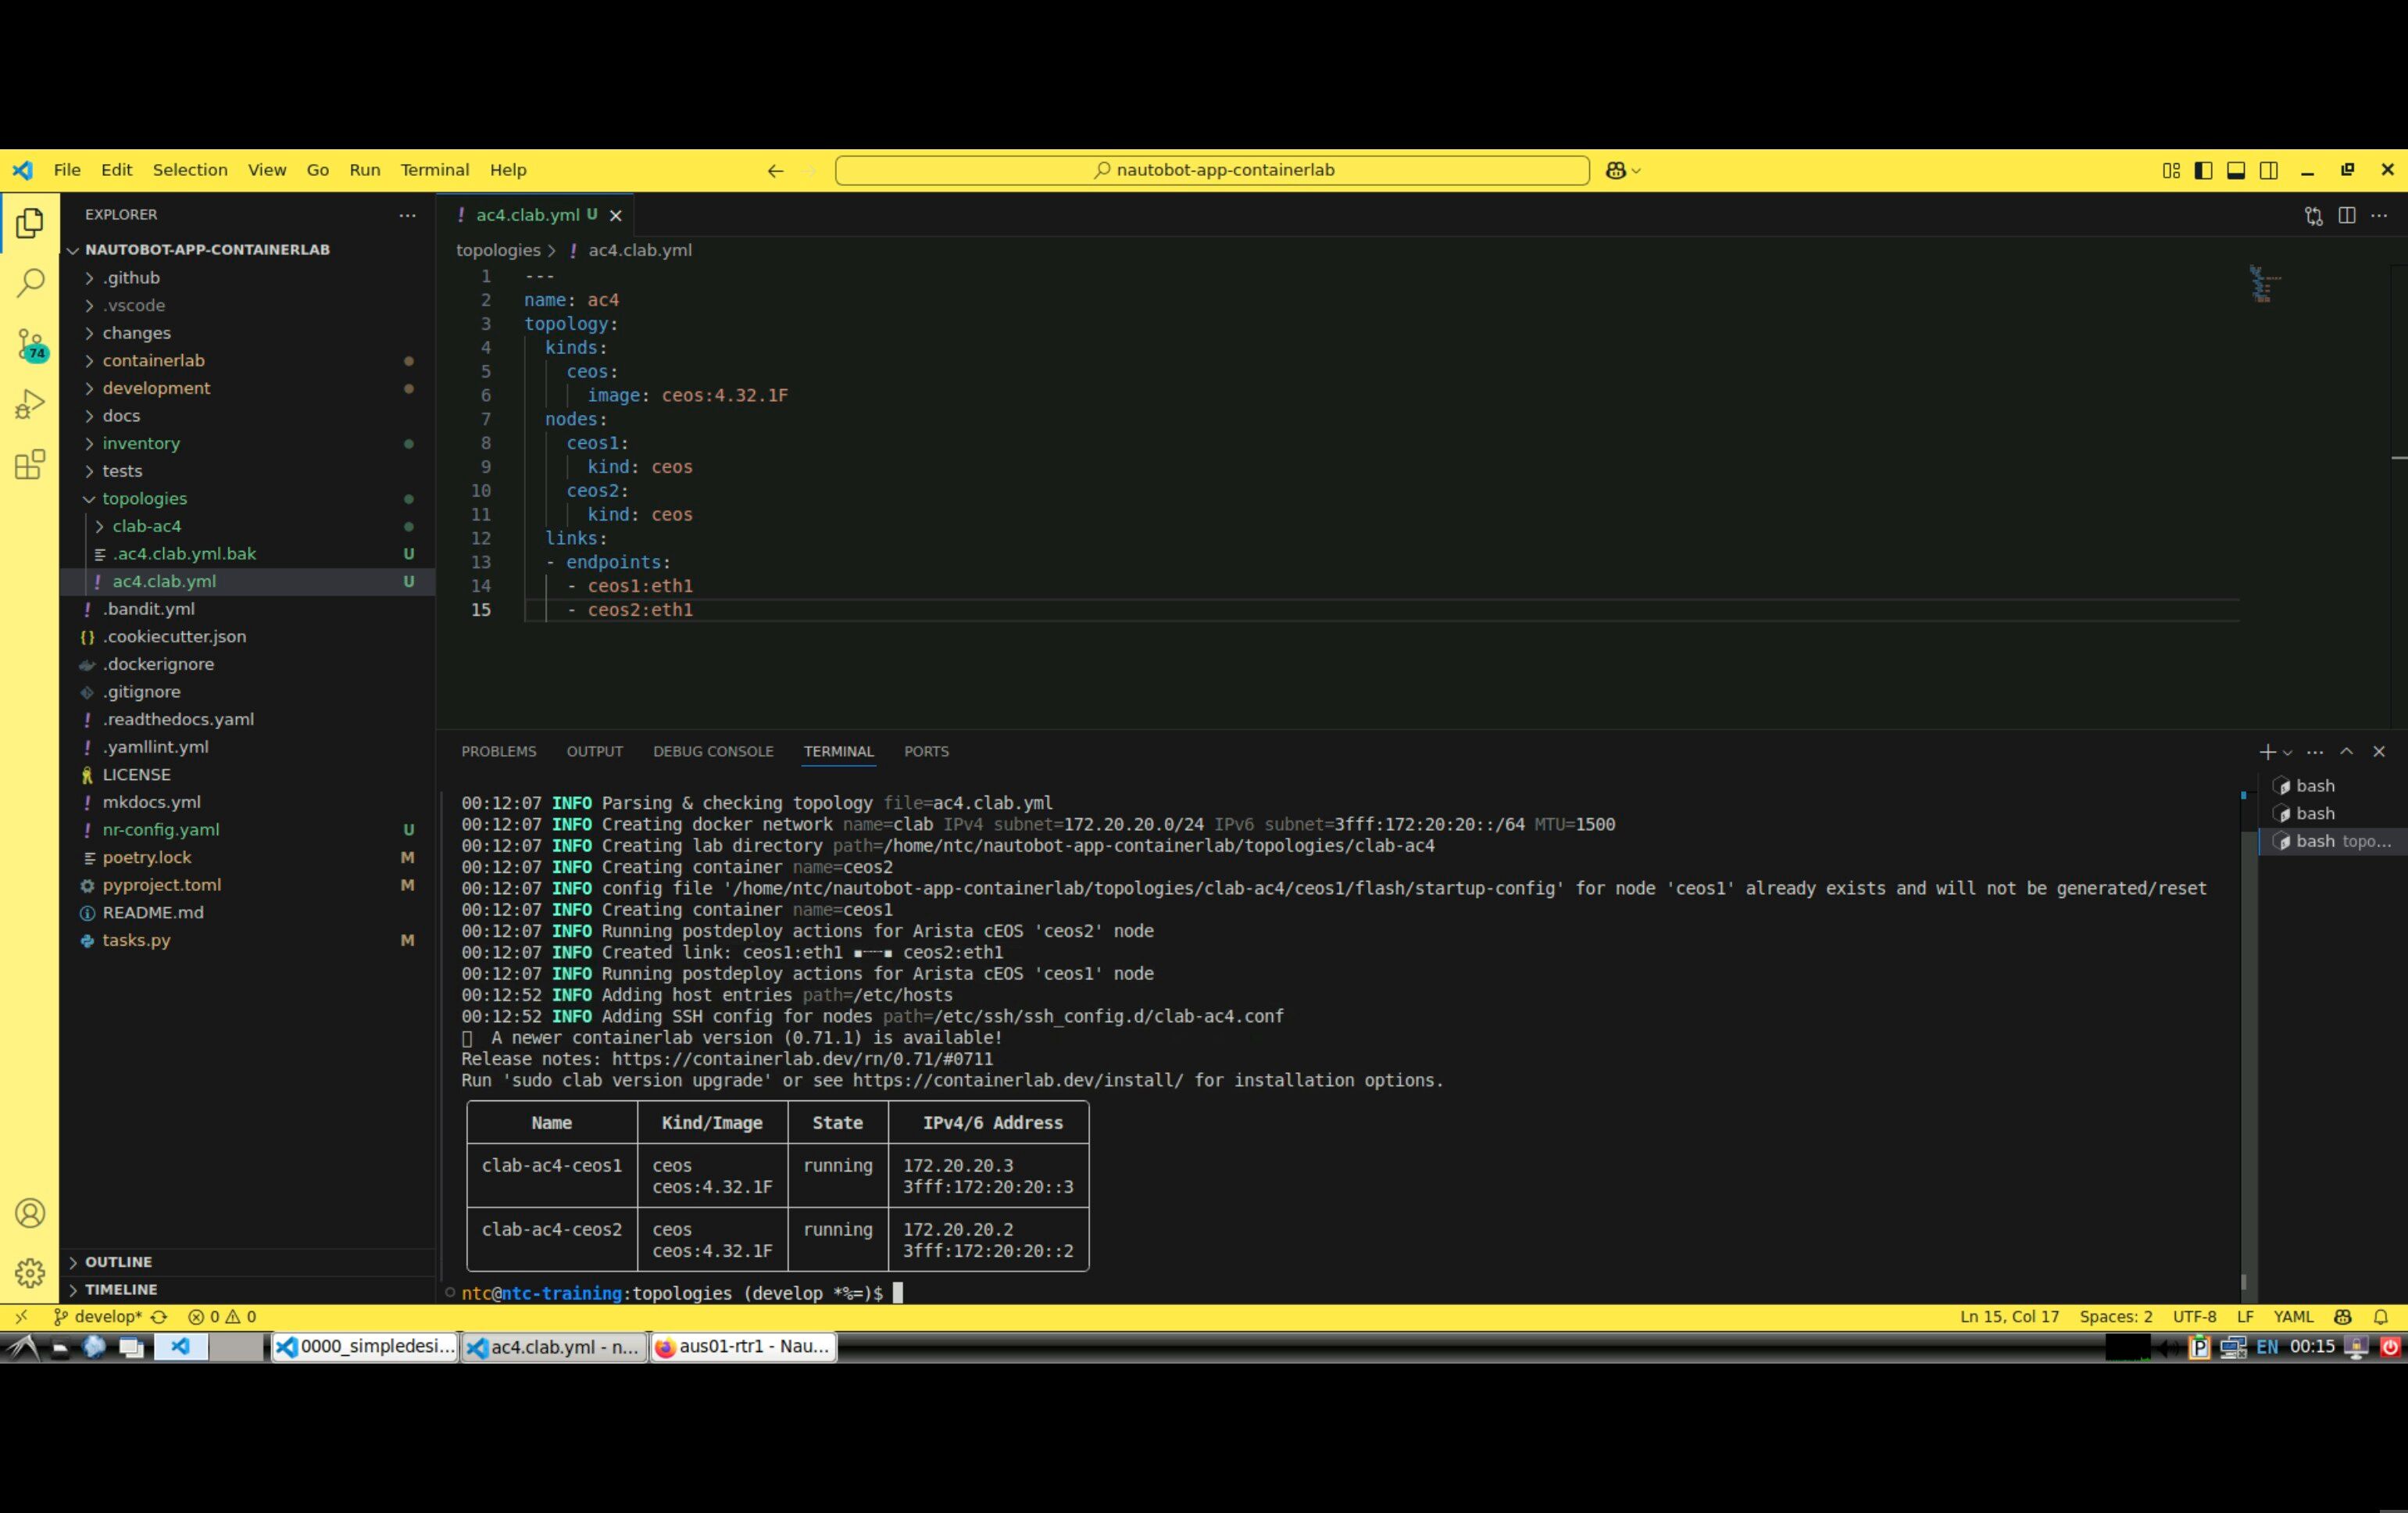Click the YAML language mode indicator

pos(2293,1317)
